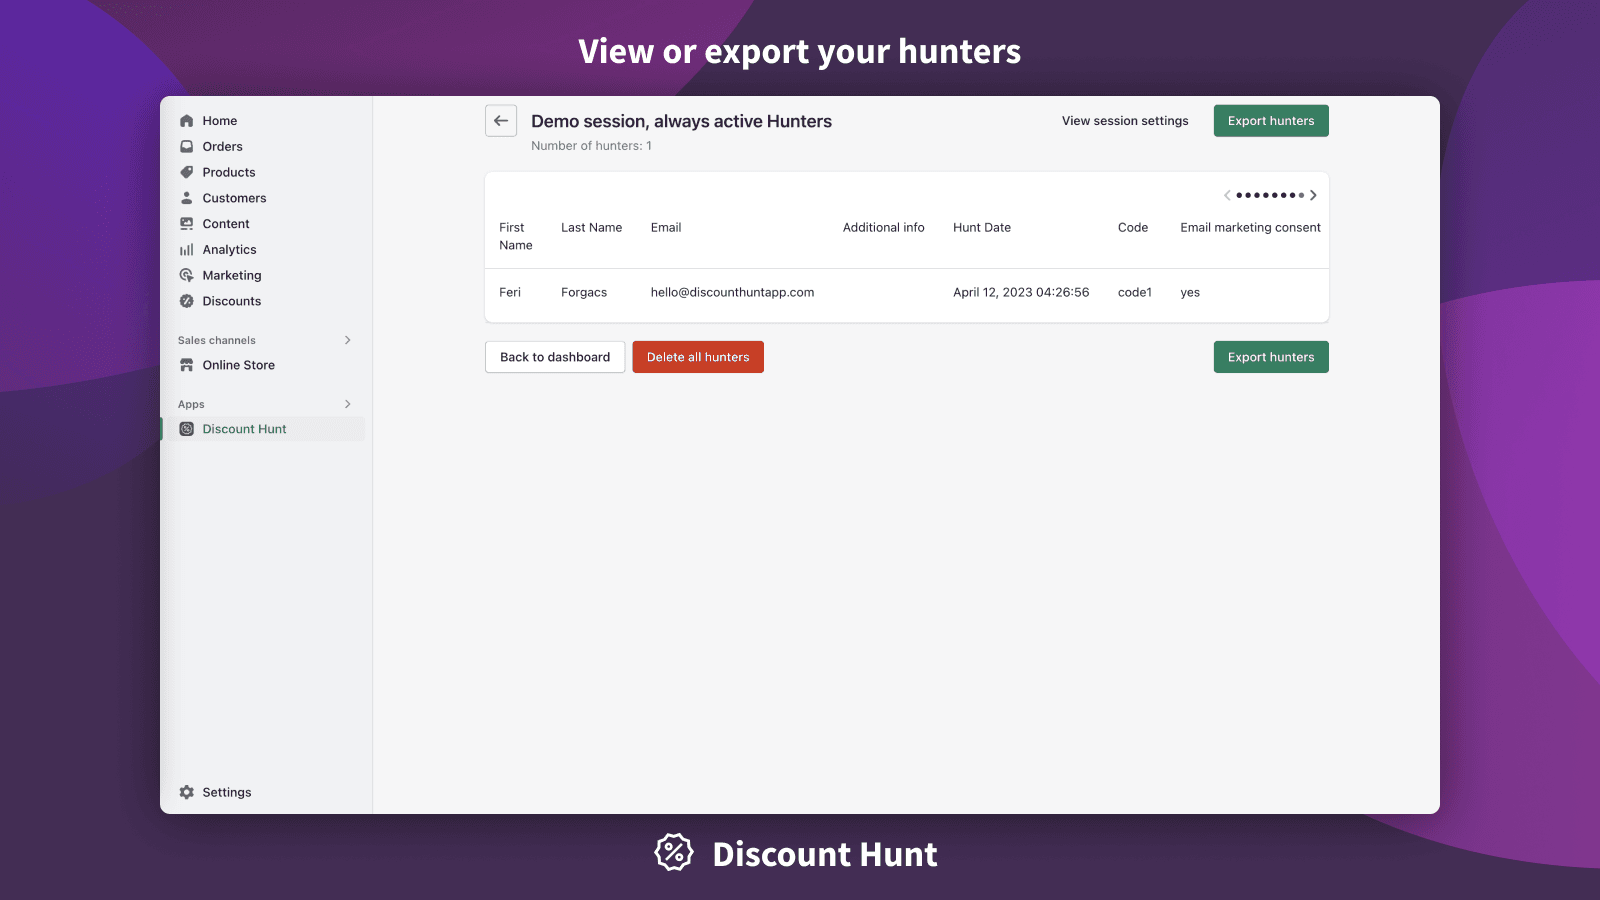The image size is (1600, 900).
Task: Open Marketing via its target icon
Action: 186,275
